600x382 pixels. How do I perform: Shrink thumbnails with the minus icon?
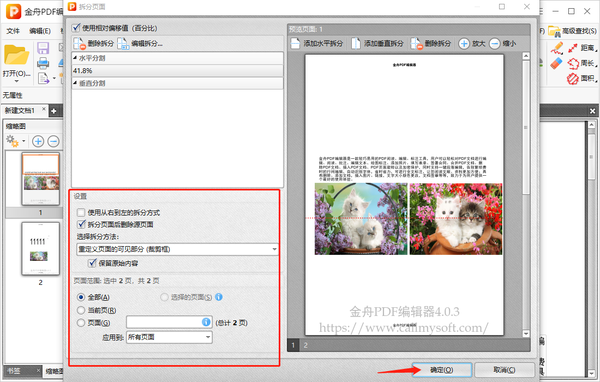pyautogui.click(x=54, y=142)
